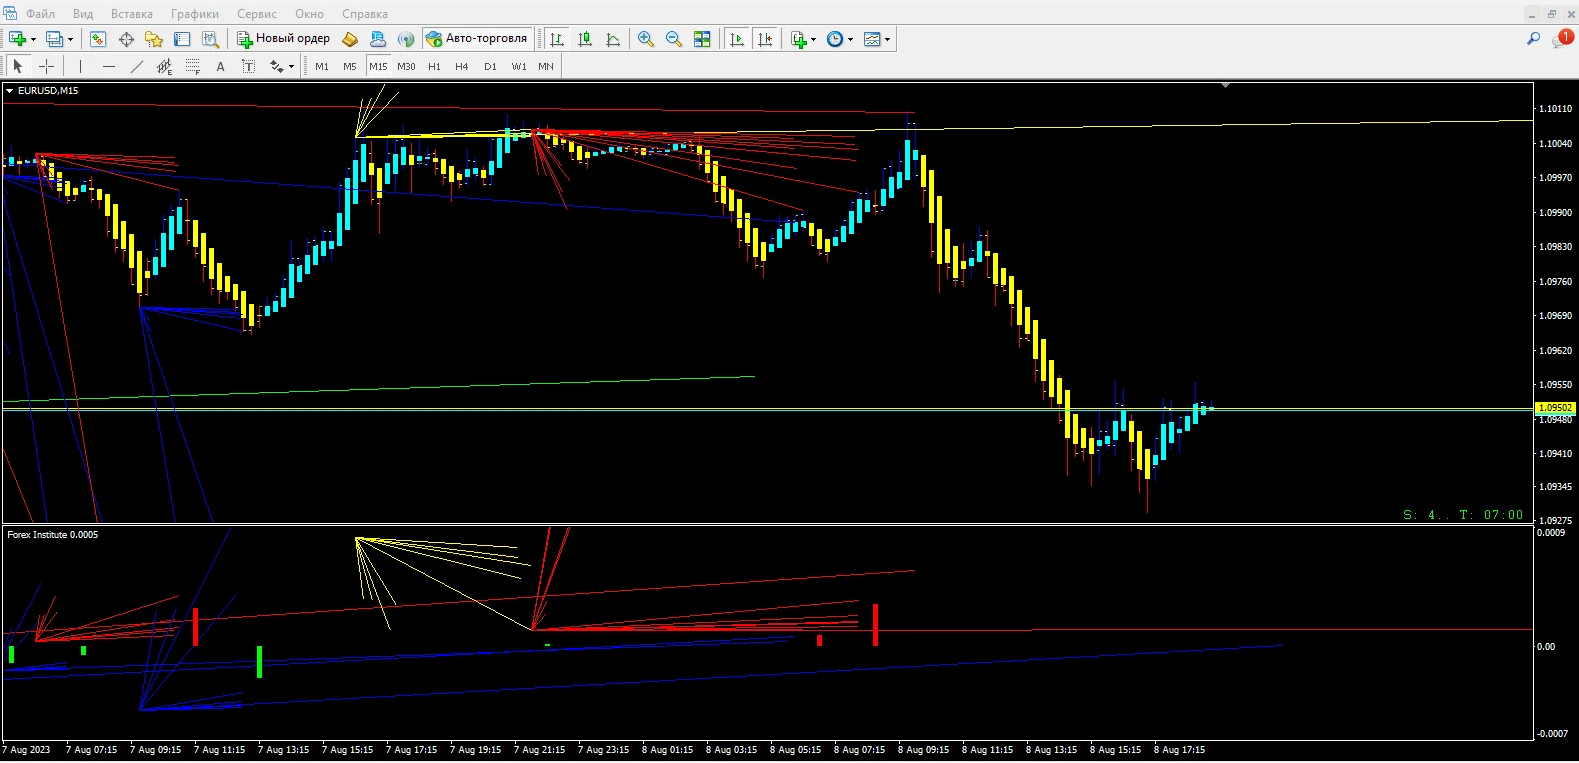Screen dimensions: 1579x763
Task: Draw a horizontal line tool
Action: 109,67
